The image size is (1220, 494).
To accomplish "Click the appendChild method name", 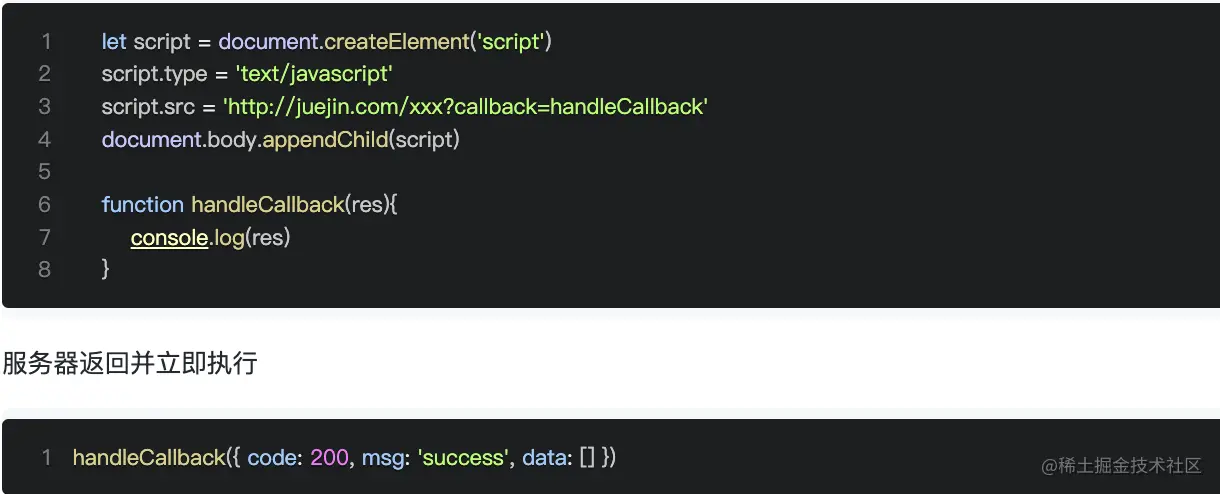I will tap(325, 139).
